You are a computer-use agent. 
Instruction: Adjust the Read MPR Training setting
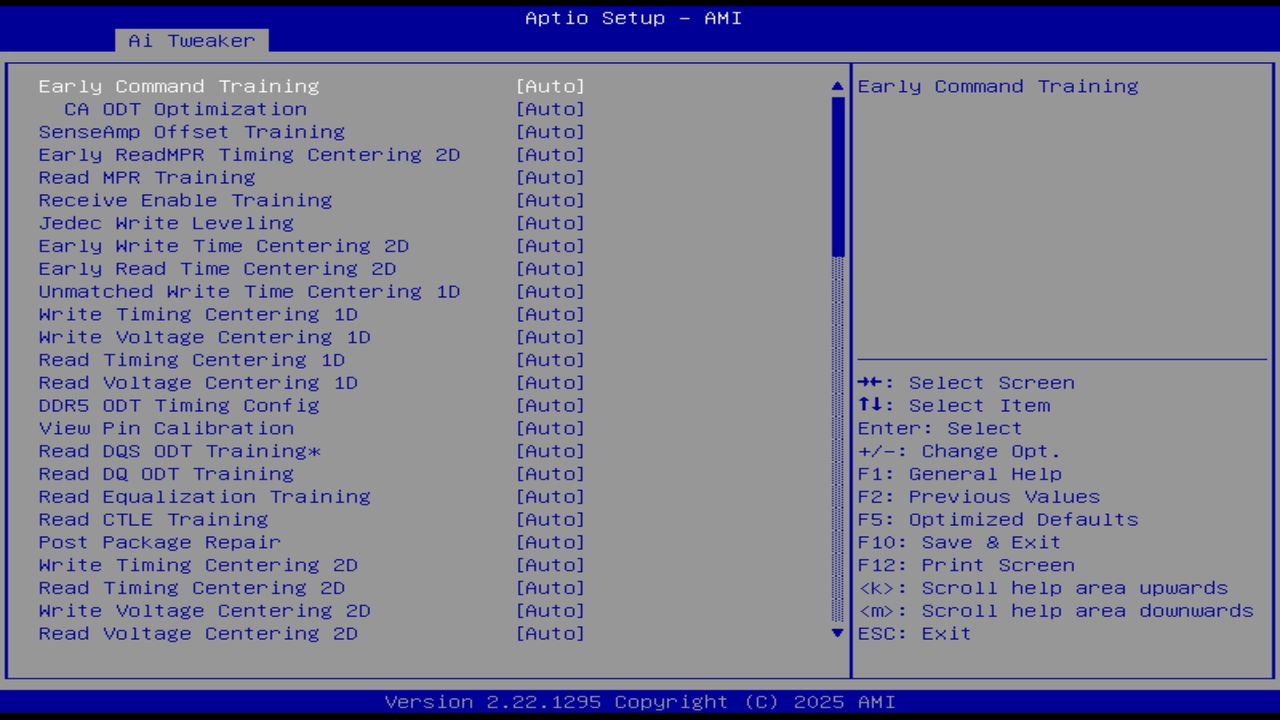(x=550, y=177)
